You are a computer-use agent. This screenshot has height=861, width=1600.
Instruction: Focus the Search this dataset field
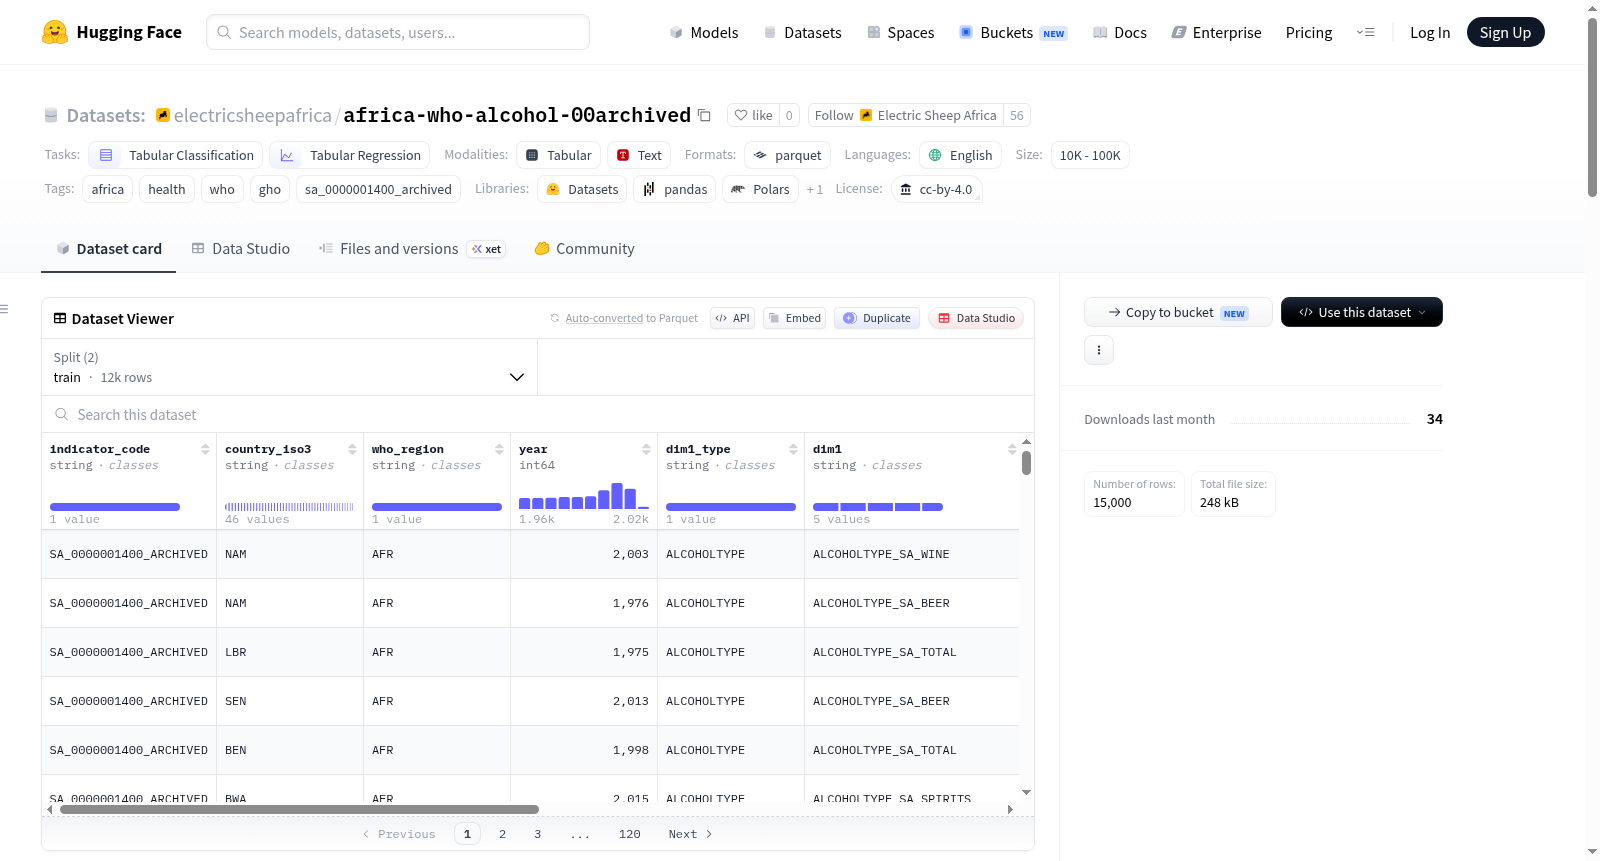point(538,414)
